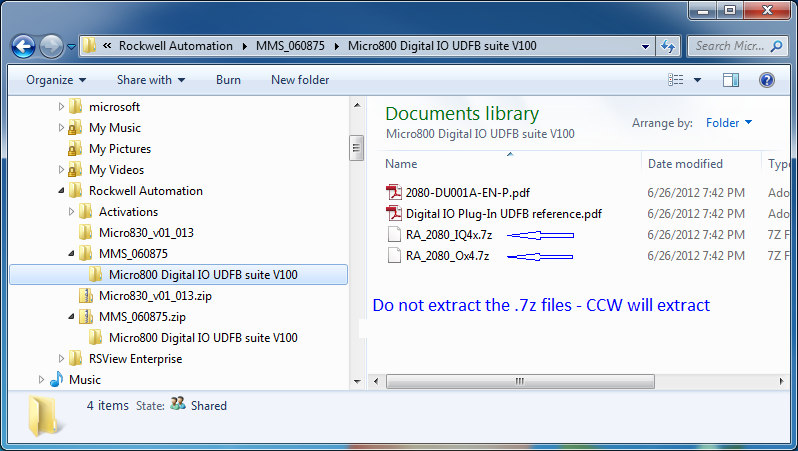This screenshot has height=451, width=798.
Task: Select the RA_2080_Ox4.7z file
Action: pyautogui.click(x=447, y=255)
